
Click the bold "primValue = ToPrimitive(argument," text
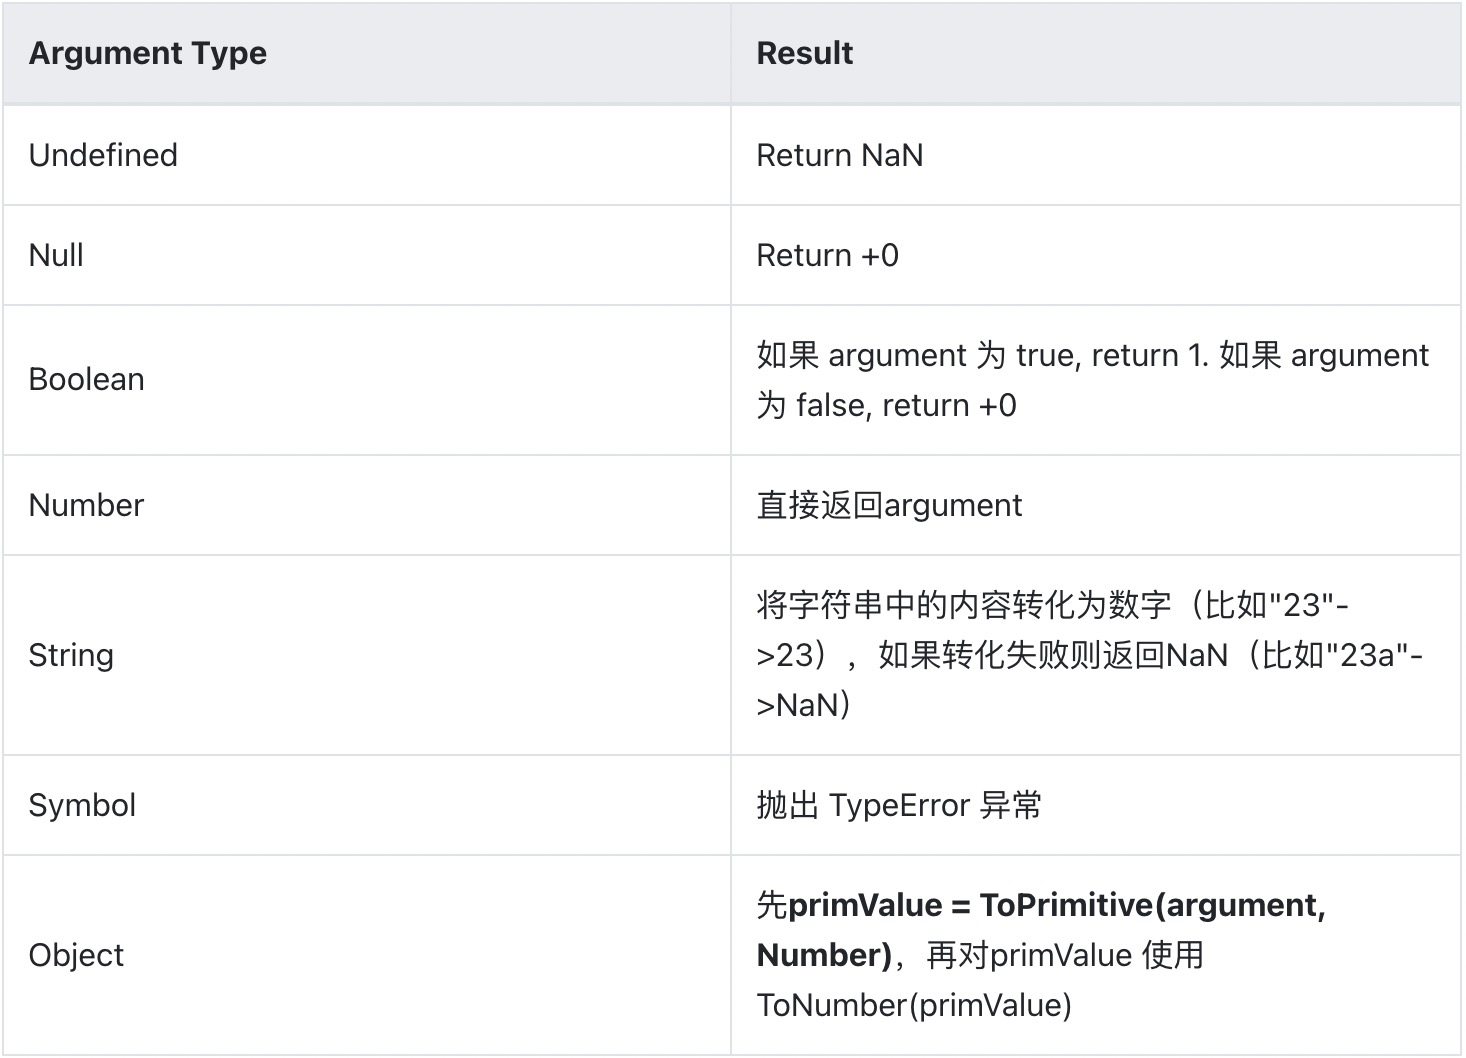click(1057, 906)
